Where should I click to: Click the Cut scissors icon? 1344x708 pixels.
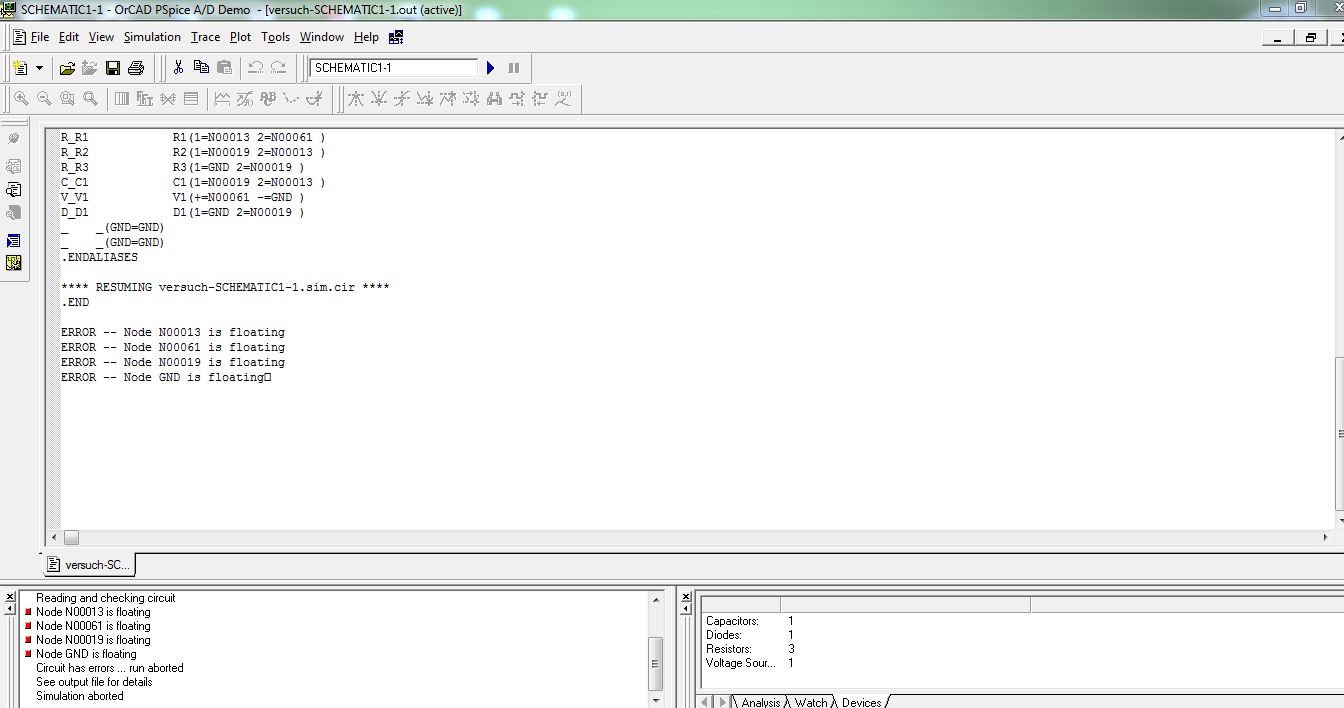(x=178, y=68)
